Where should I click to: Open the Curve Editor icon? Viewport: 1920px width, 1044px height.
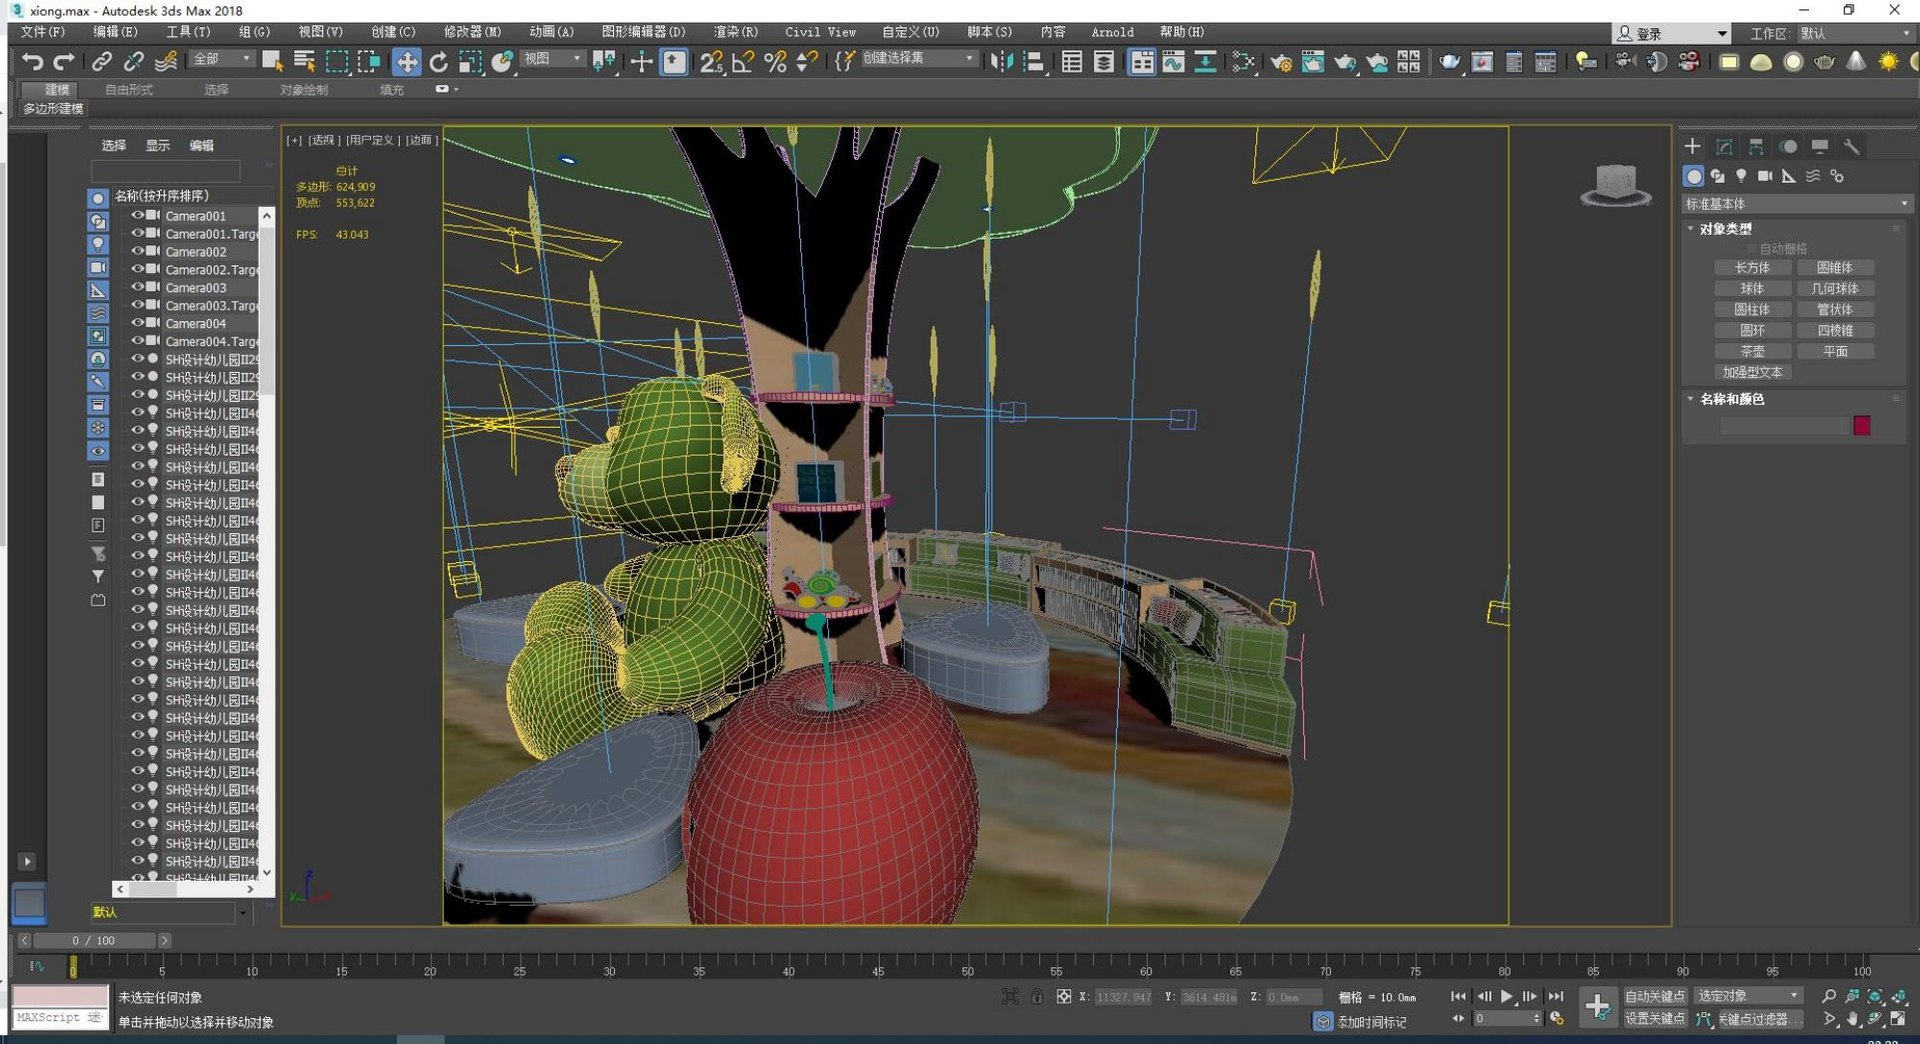[x=1174, y=62]
